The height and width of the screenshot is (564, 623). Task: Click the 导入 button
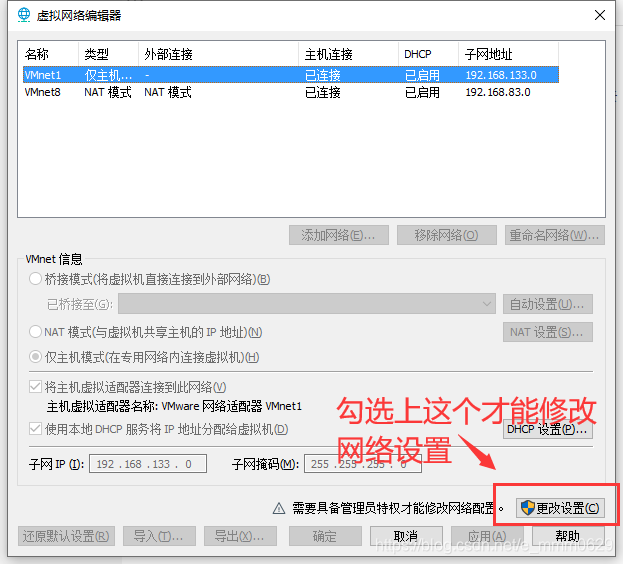159,536
